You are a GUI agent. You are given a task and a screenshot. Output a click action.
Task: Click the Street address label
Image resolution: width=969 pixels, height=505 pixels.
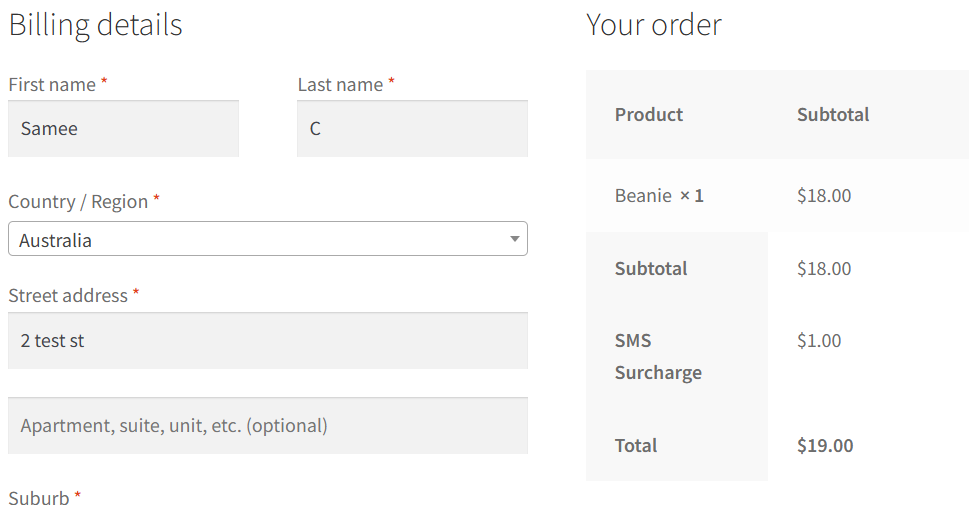pos(68,295)
